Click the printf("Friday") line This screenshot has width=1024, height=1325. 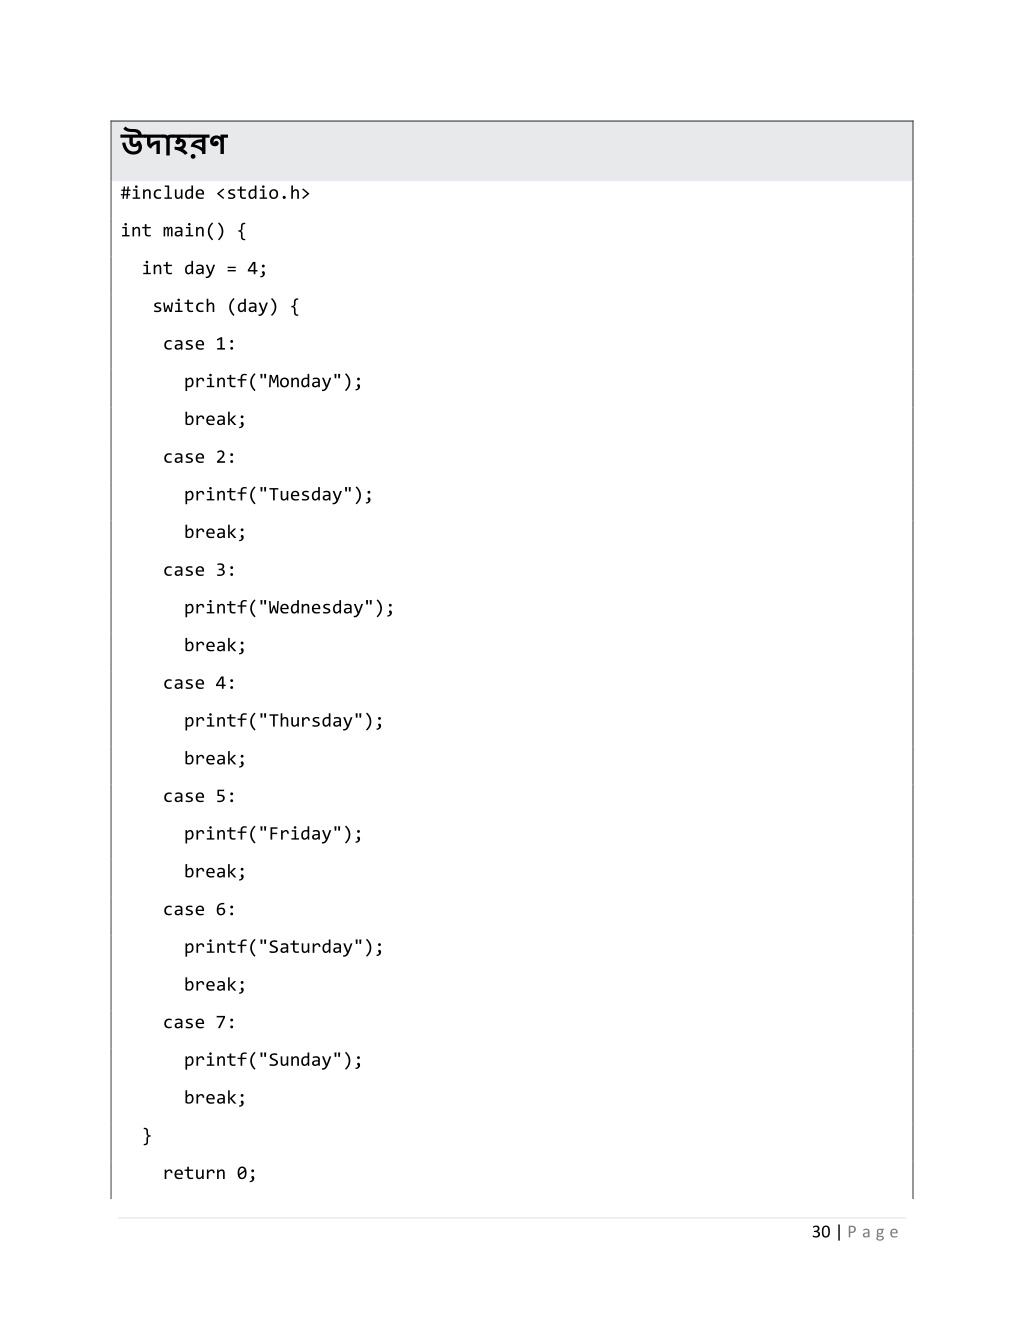click(x=273, y=834)
